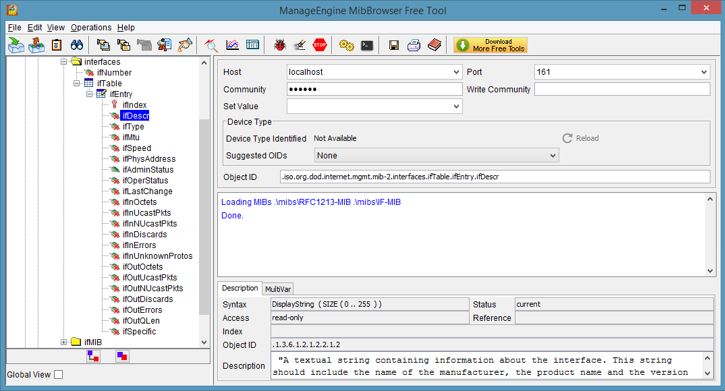Select ifInOctets in the MIB tree
The width and height of the screenshot is (725, 391).
139,202
